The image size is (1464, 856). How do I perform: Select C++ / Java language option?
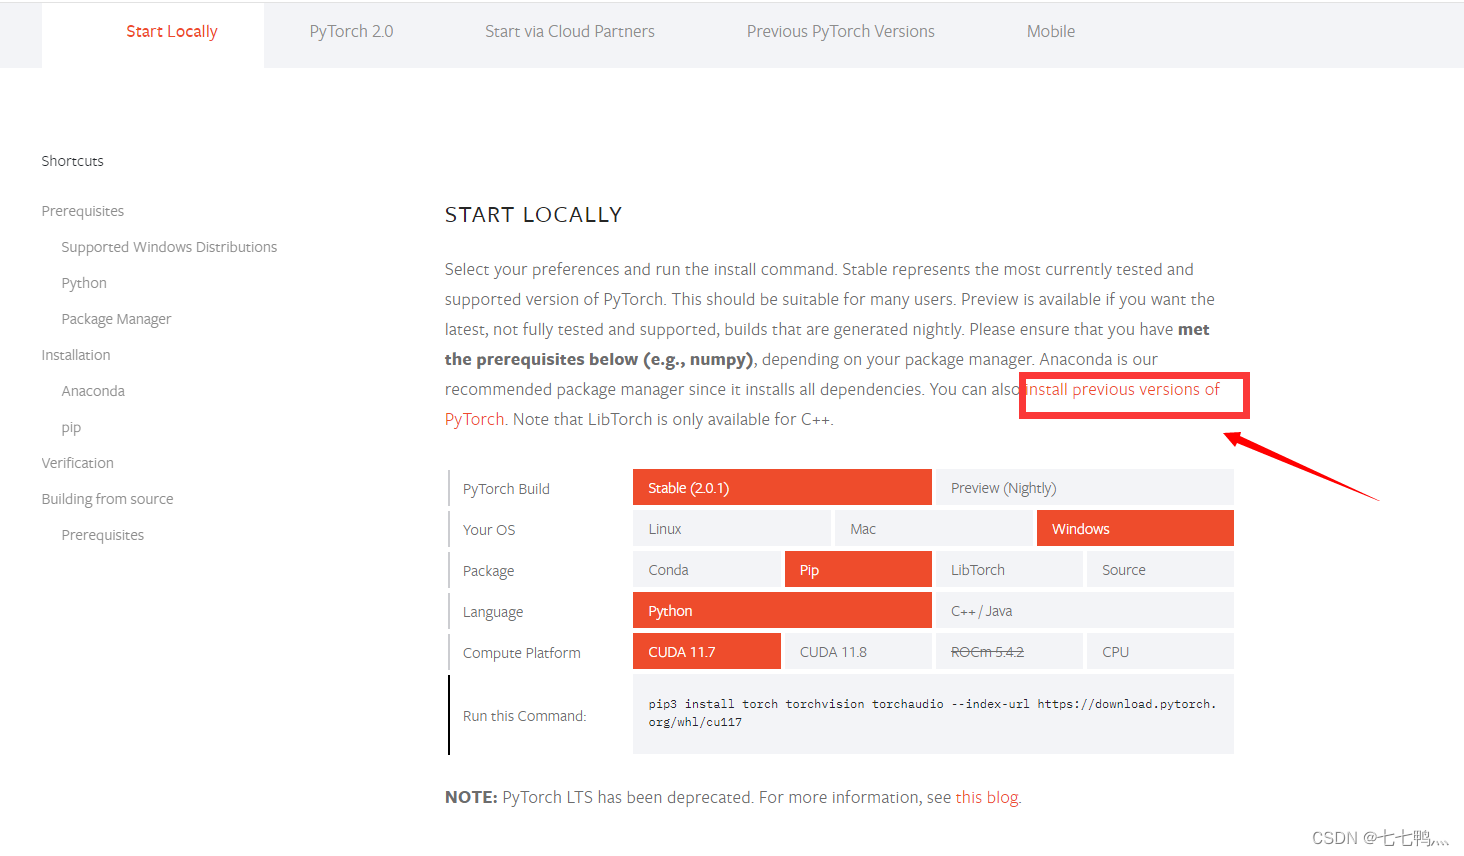(x=1085, y=610)
